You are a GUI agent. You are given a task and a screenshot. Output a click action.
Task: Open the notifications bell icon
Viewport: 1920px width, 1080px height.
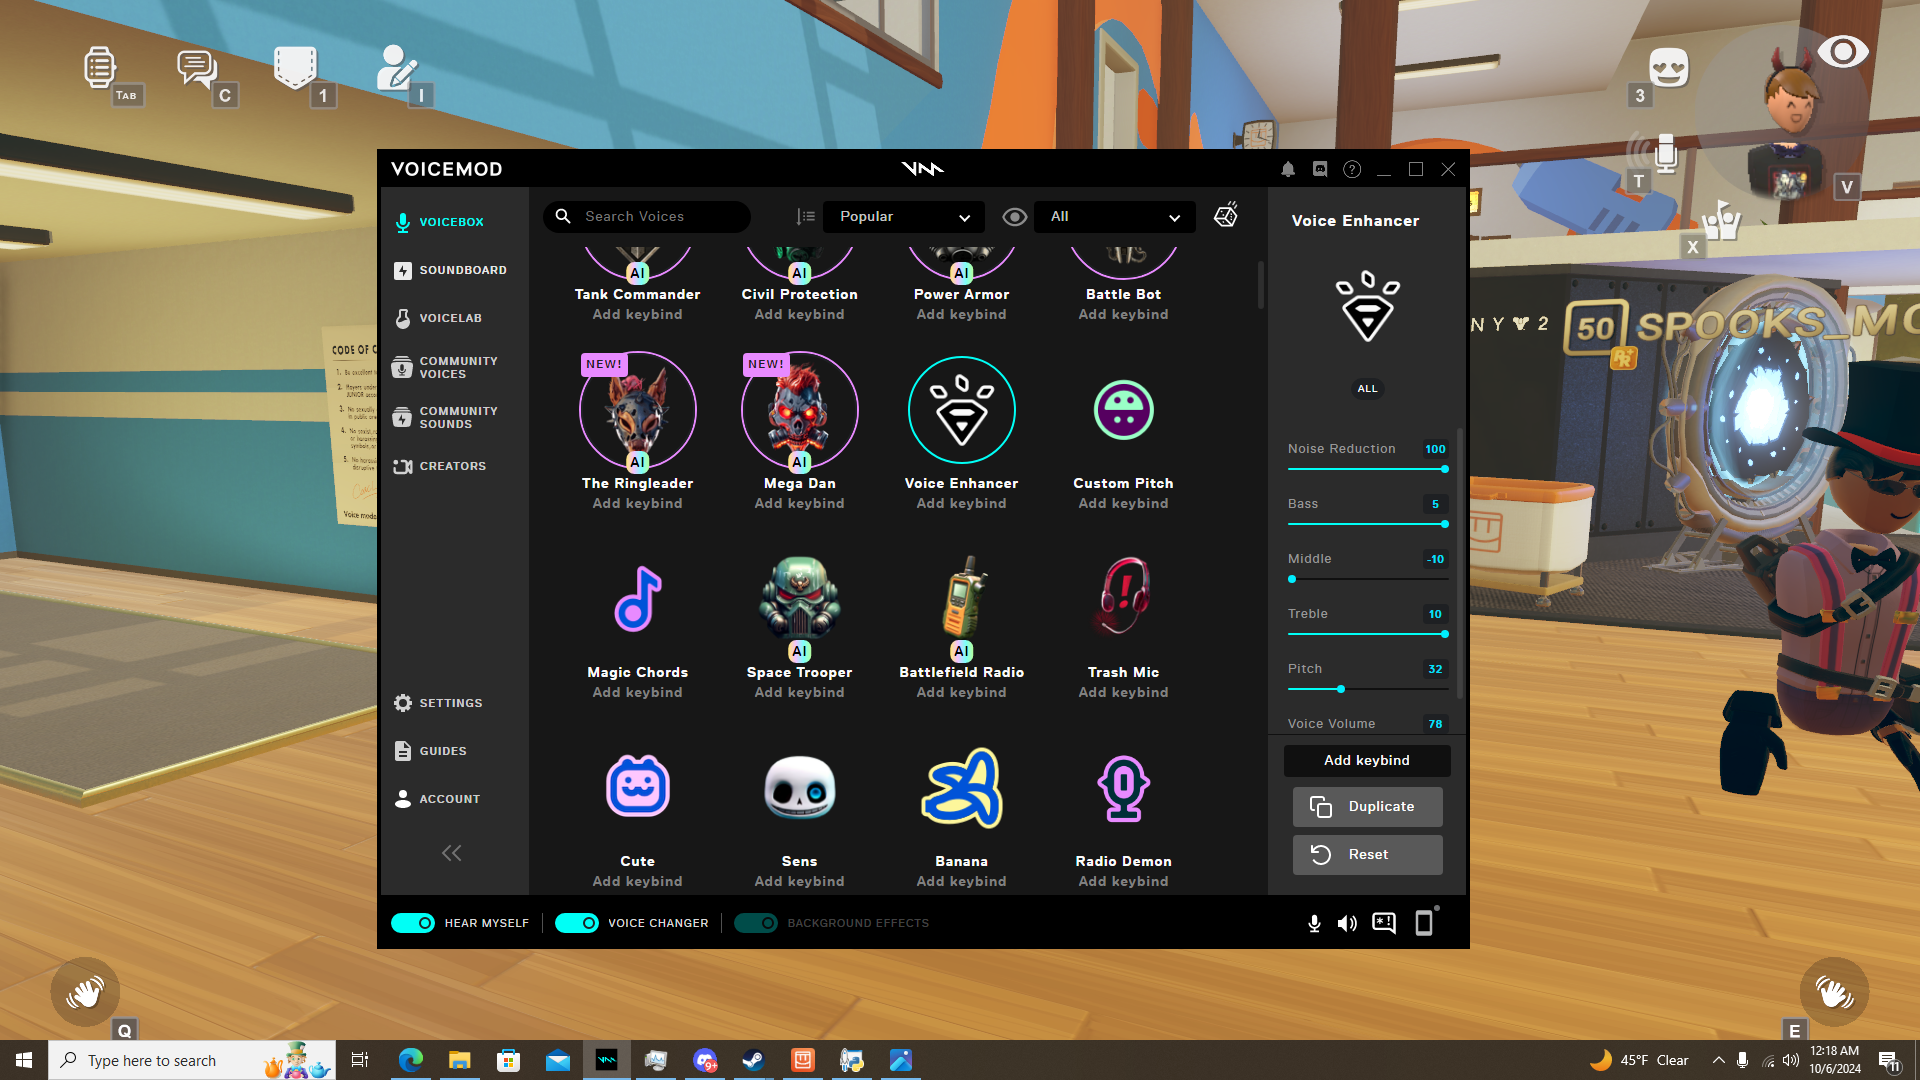pos(1288,170)
